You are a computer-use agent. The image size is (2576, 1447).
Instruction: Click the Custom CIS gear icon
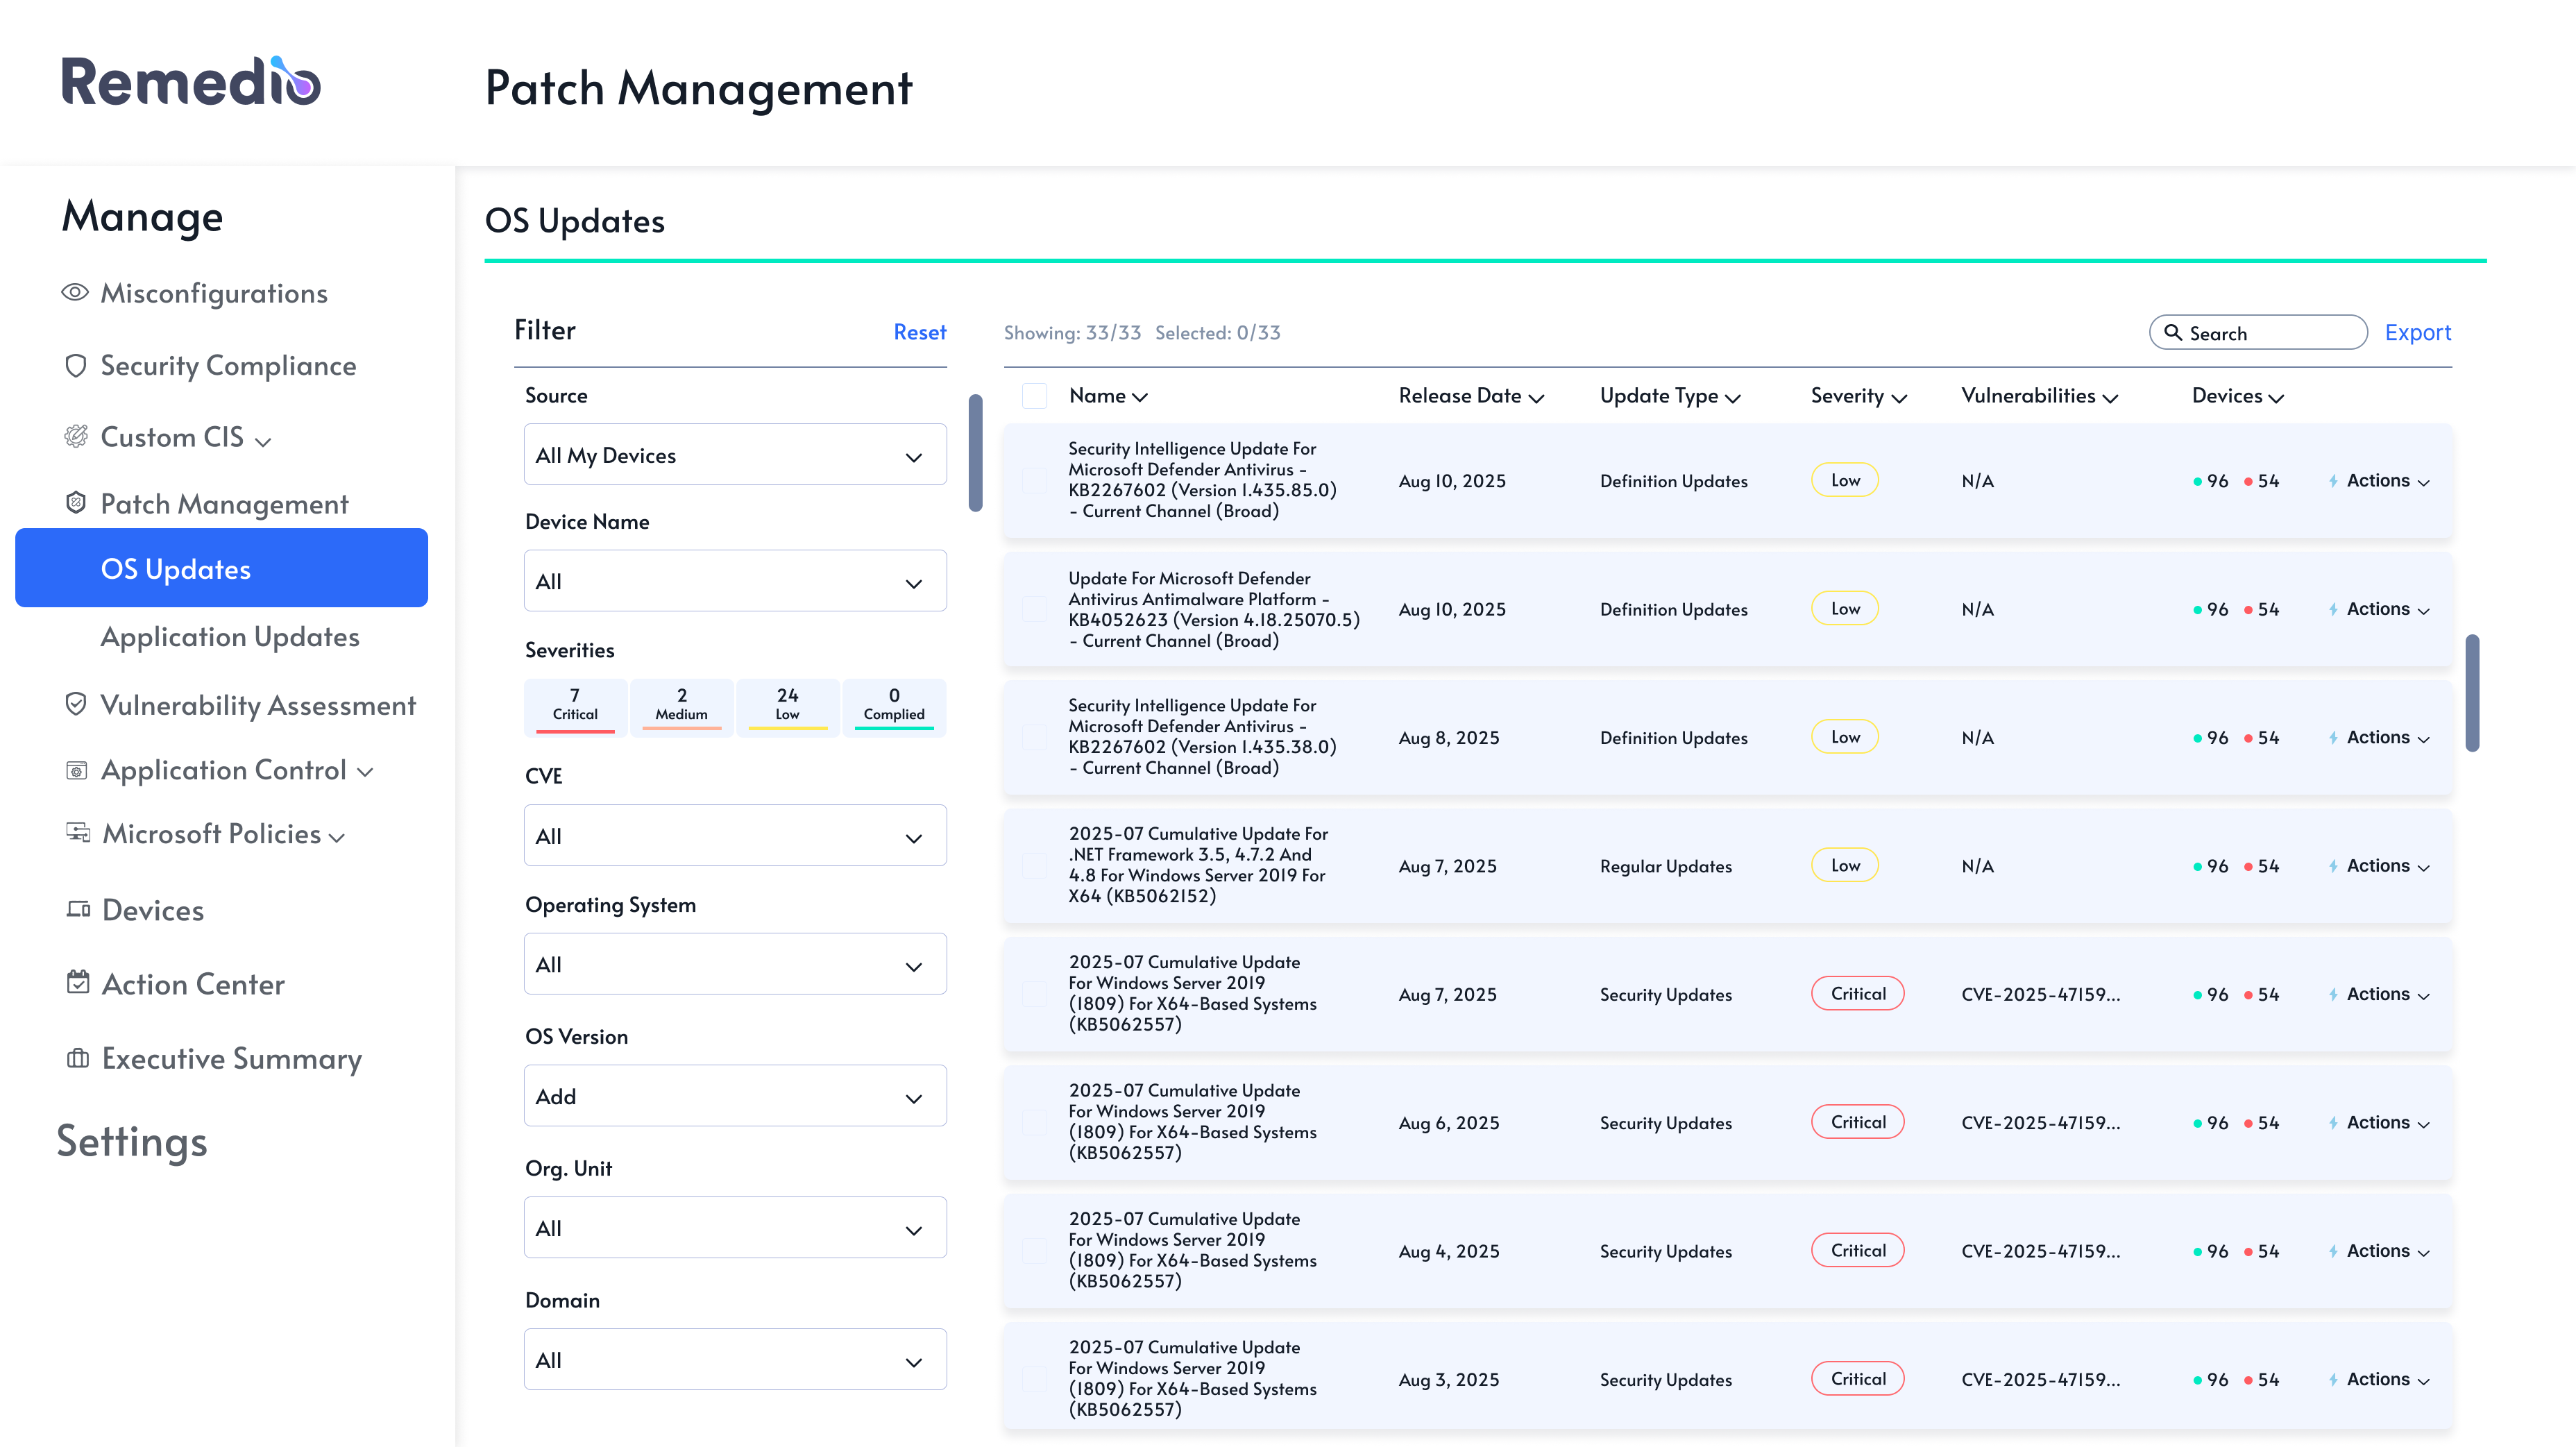click(75, 437)
